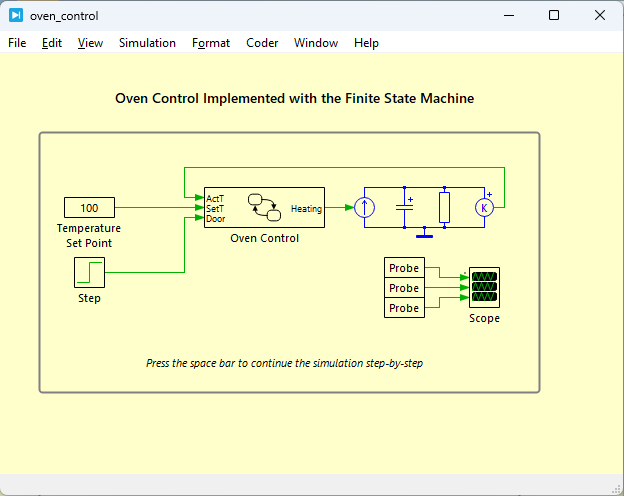Select the bottom Probe block
This screenshot has height=496, width=624.
(x=404, y=308)
